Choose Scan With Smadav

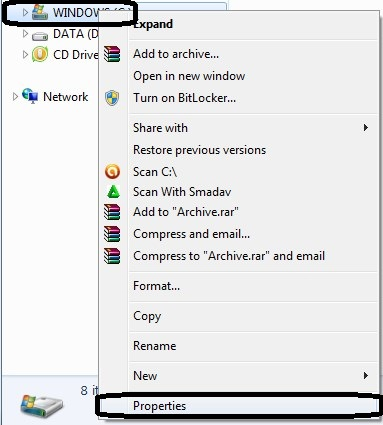[x=239, y=192]
